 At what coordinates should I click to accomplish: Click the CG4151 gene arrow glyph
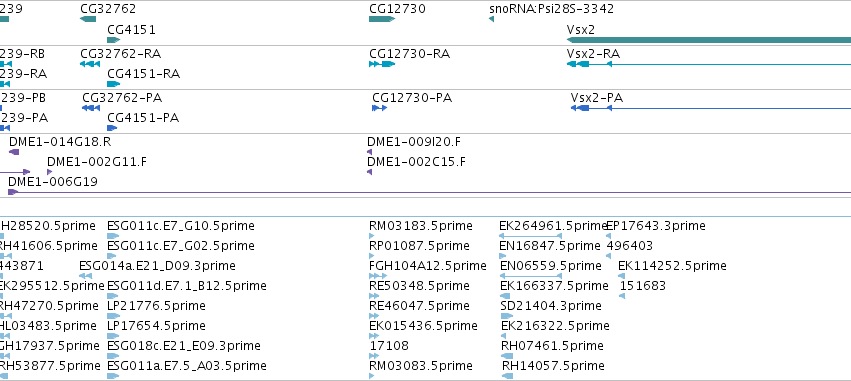[113, 40]
